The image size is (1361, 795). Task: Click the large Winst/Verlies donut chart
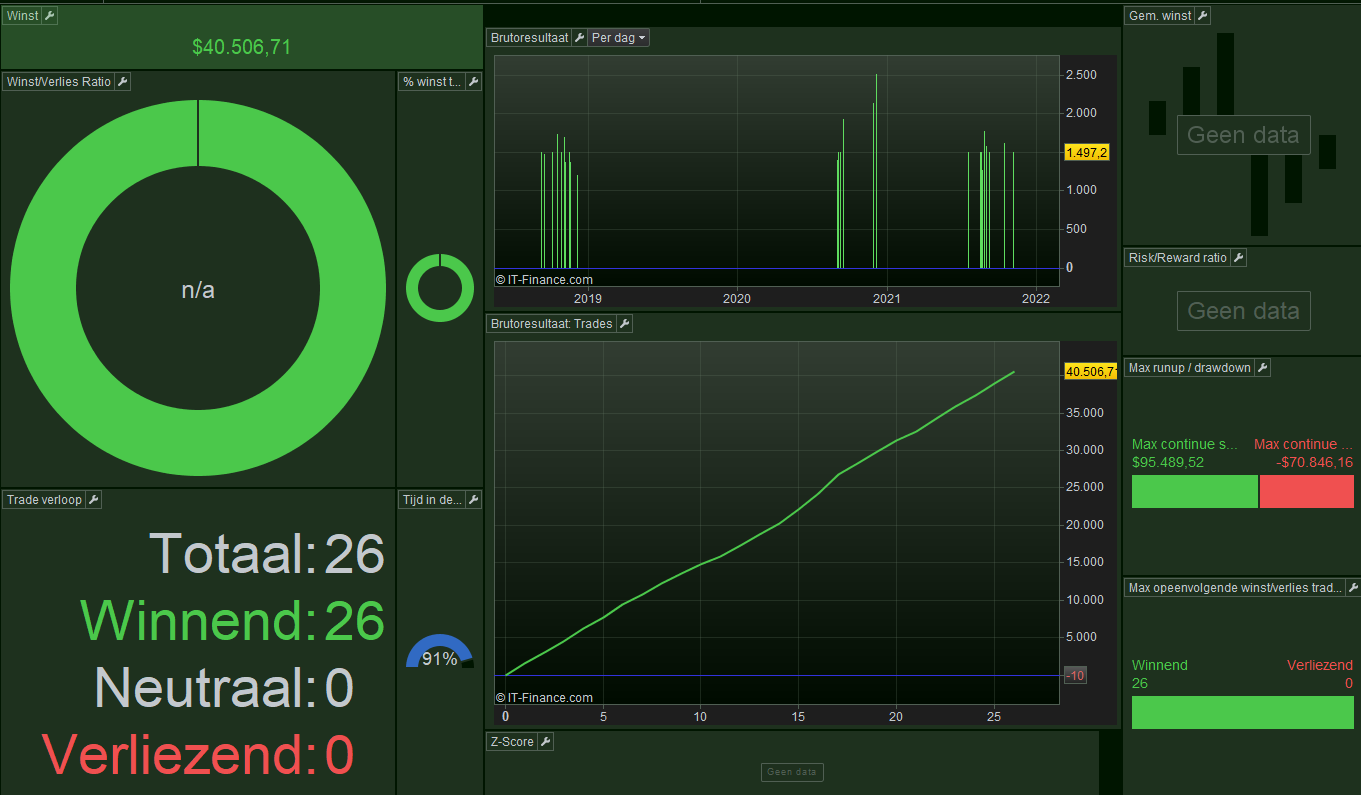[198, 289]
